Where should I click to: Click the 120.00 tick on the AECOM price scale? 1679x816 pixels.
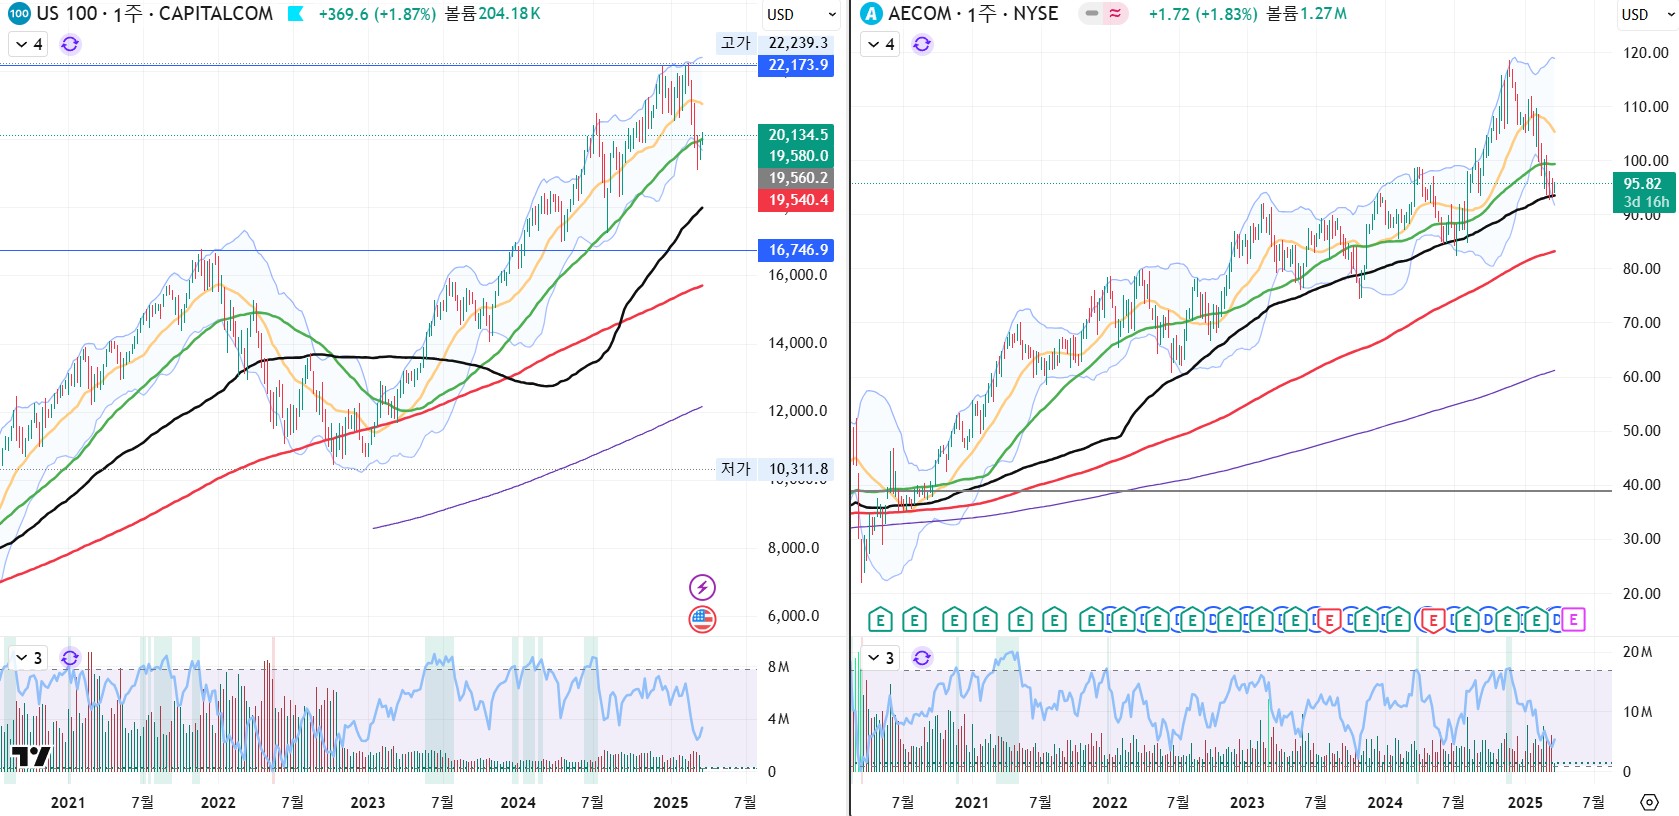(1645, 53)
